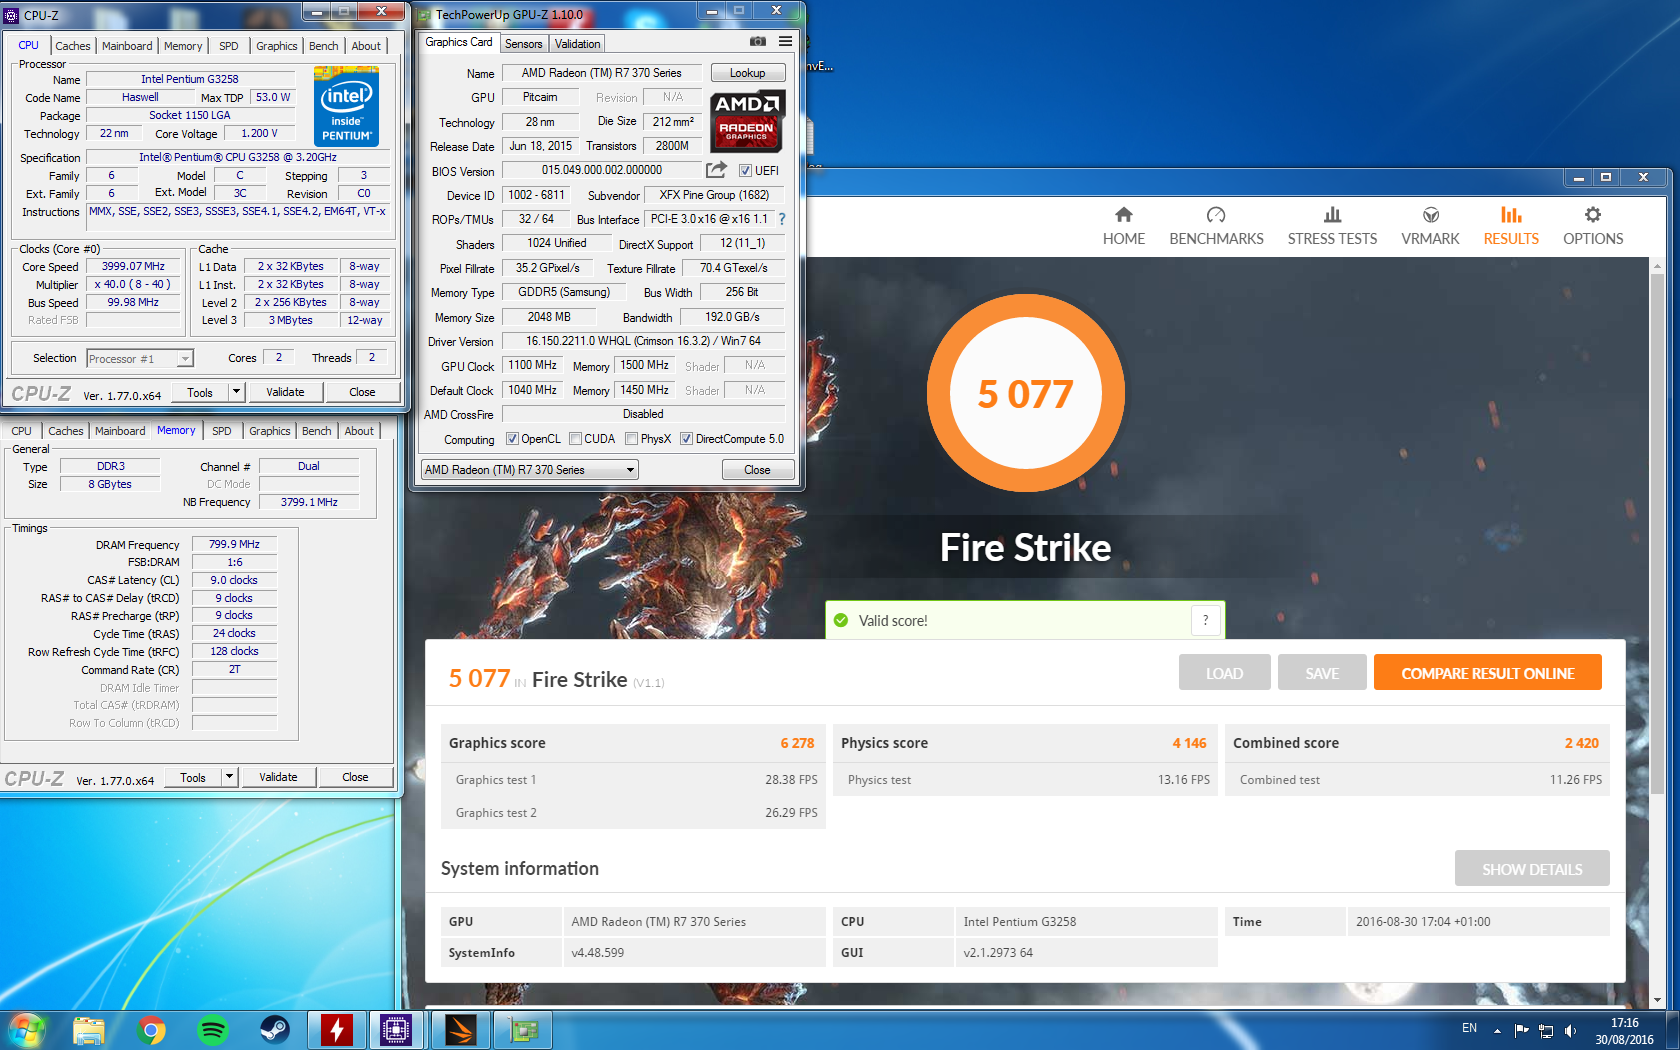Click the Combined score value 2 420
This screenshot has height=1050, width=1680.
click(1581, 743)
